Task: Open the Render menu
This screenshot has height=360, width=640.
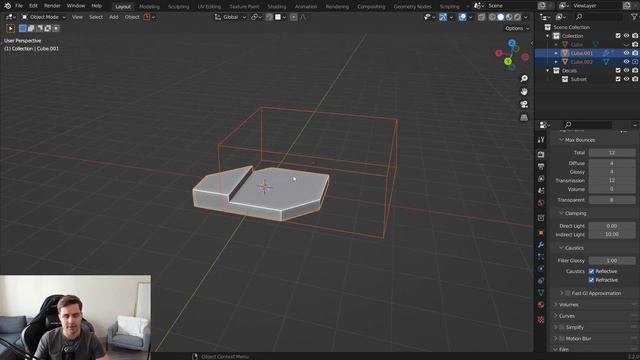Action: (x=52, y=6)
